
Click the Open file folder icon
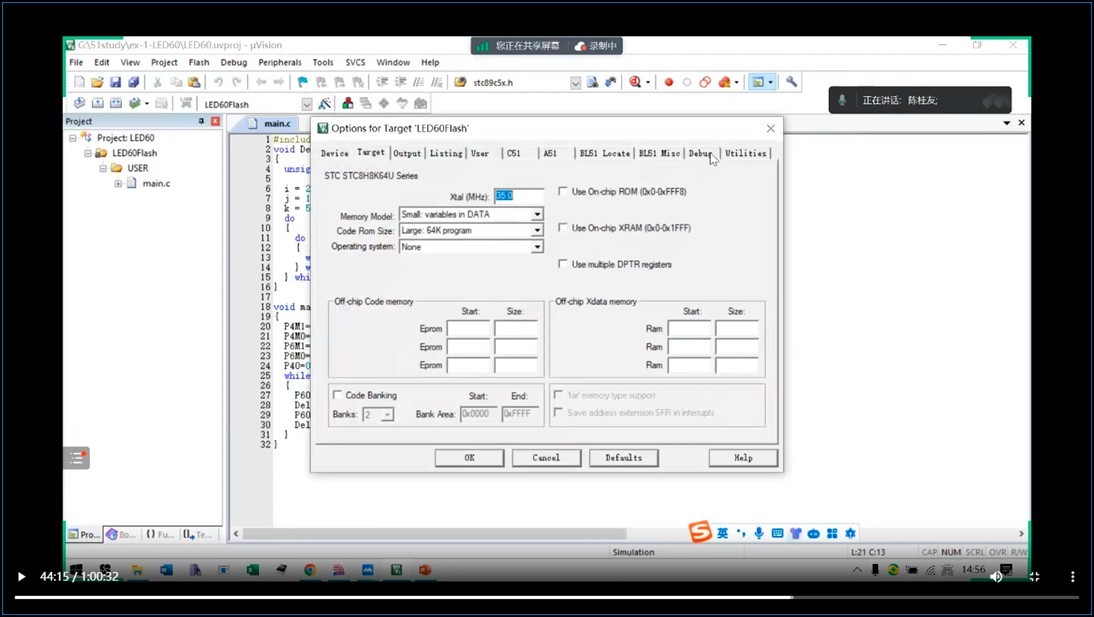tap(97, 82)
